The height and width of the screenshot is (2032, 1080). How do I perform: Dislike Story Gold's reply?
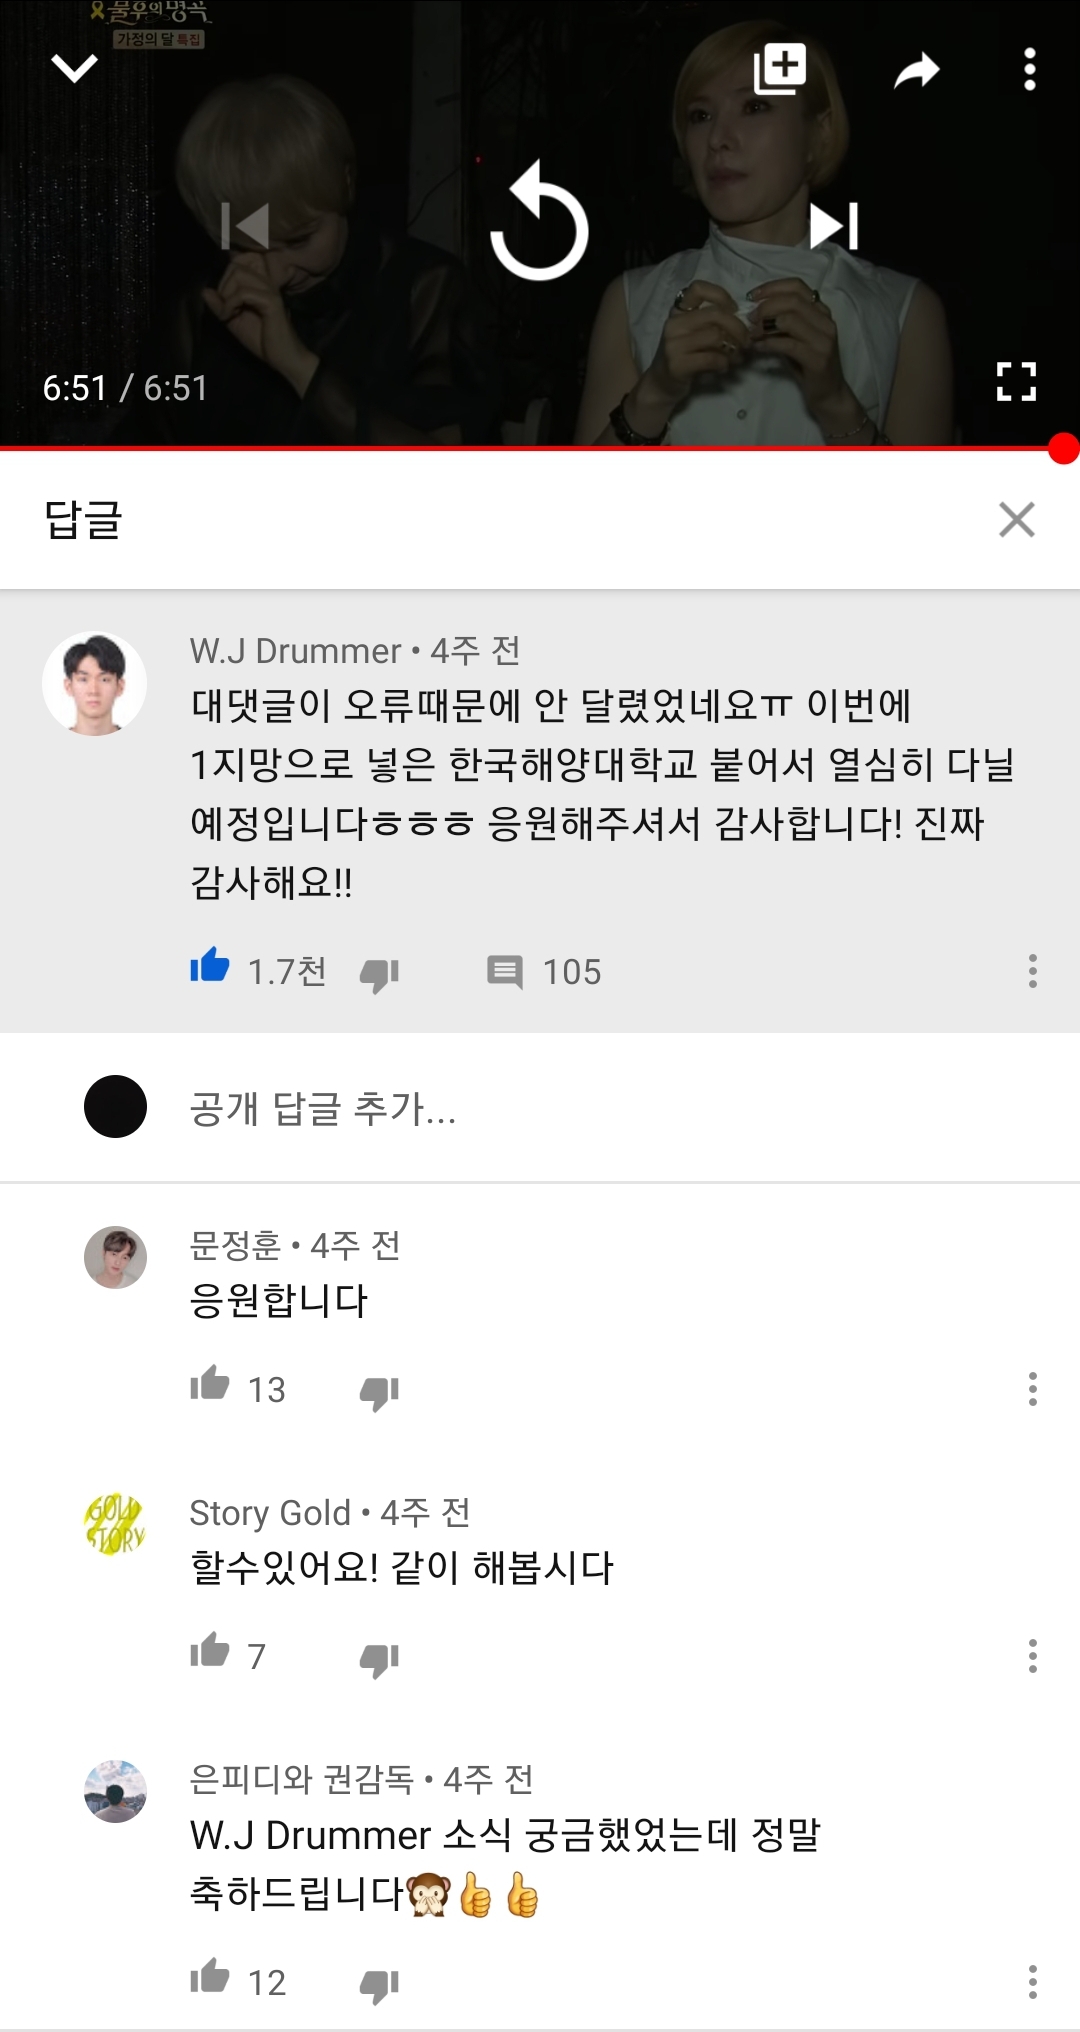pos(380,1659)
